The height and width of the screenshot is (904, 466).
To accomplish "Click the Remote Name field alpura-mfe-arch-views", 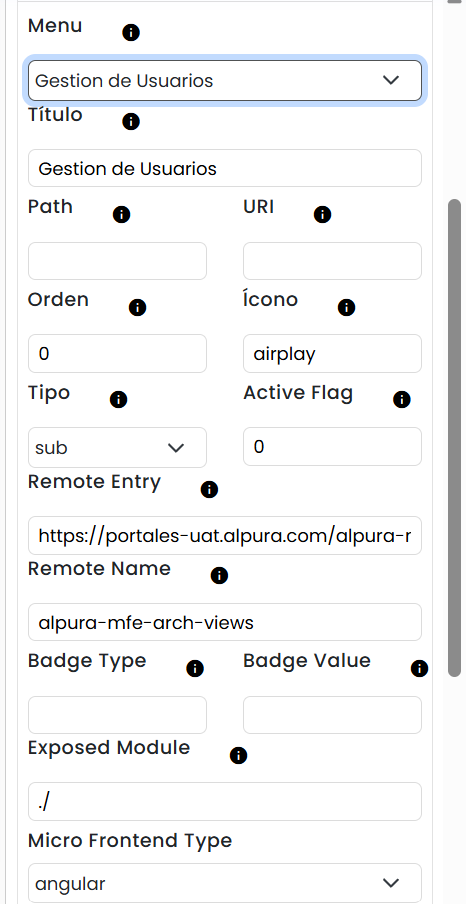I will pyautogui.click(x=225, y=622).
